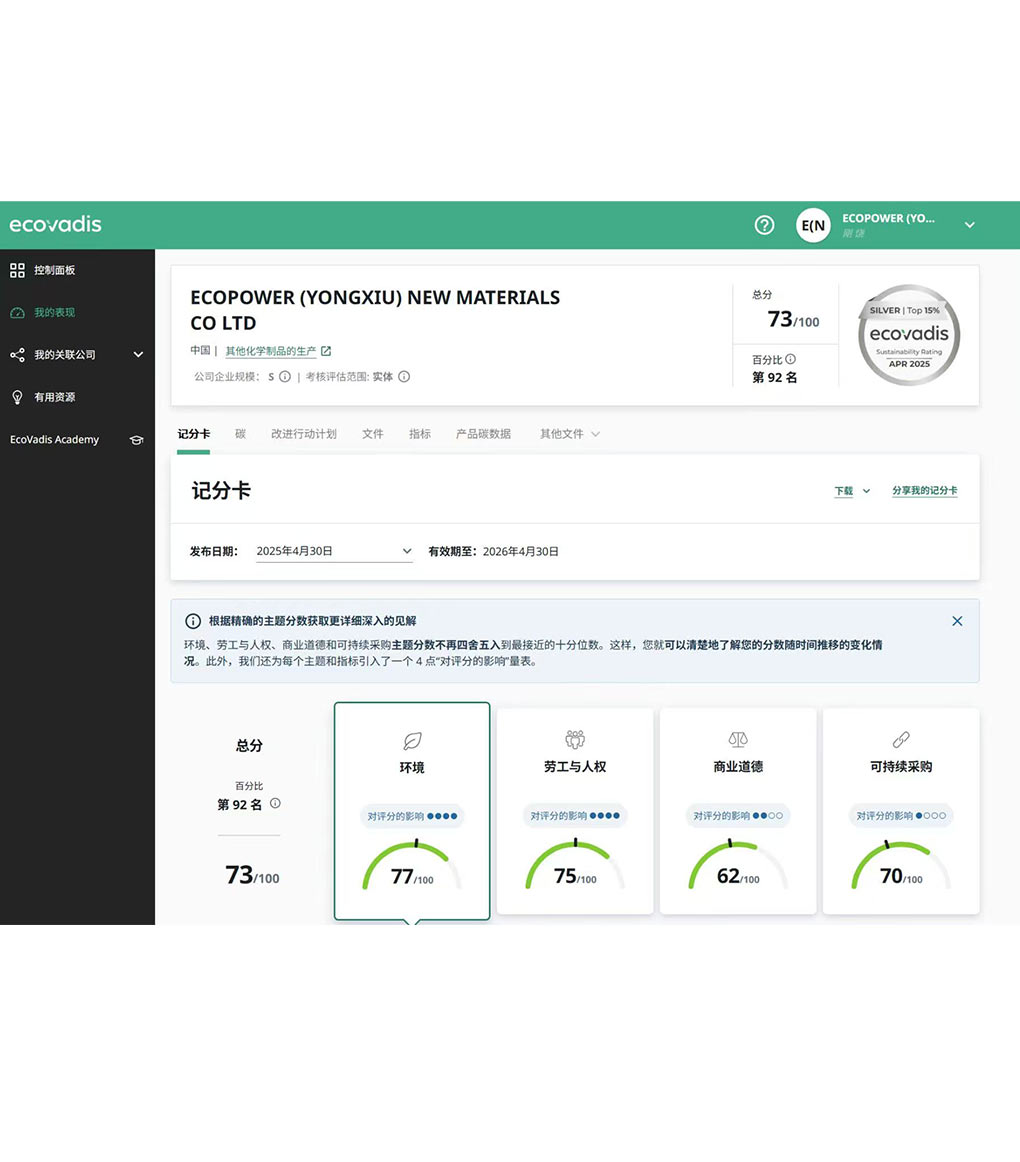Image resolution: width=1020 pixels, height=1162 pixels.
Task: Select the 环境 score card
Action: click(412, 811)
